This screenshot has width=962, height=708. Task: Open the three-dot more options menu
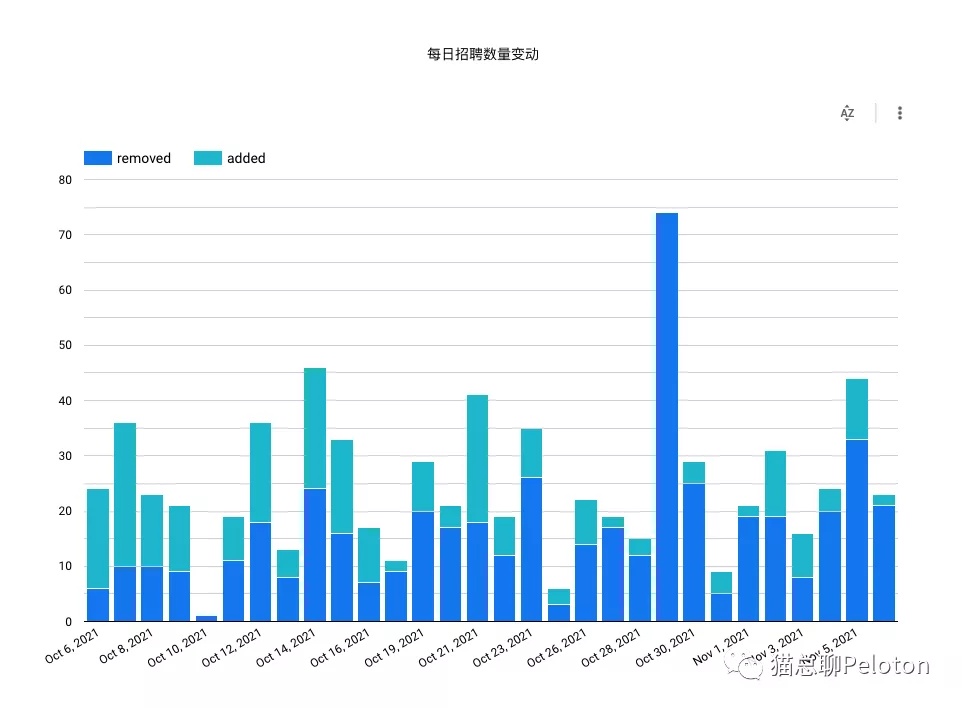(899, 113)
